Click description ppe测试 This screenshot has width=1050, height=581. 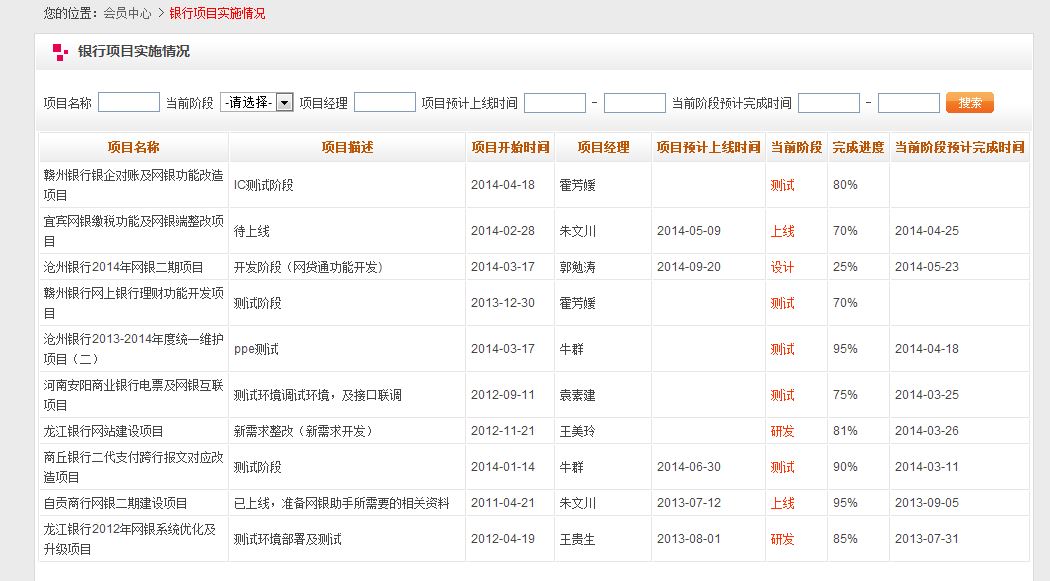[256, 349]
